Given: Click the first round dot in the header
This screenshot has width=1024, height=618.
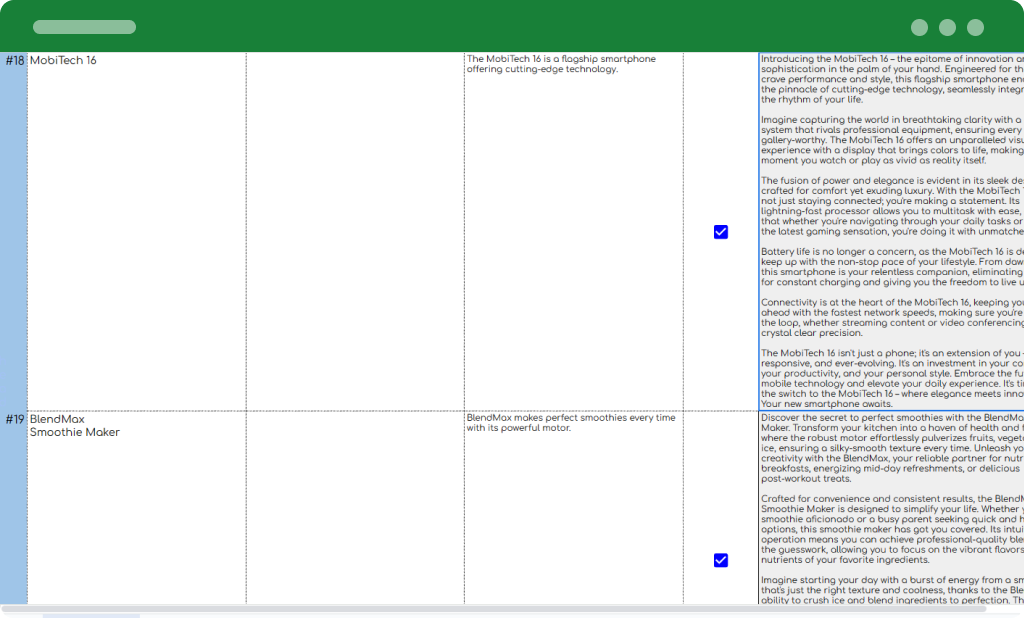Looking at the screenshot, I should point(919,27).
